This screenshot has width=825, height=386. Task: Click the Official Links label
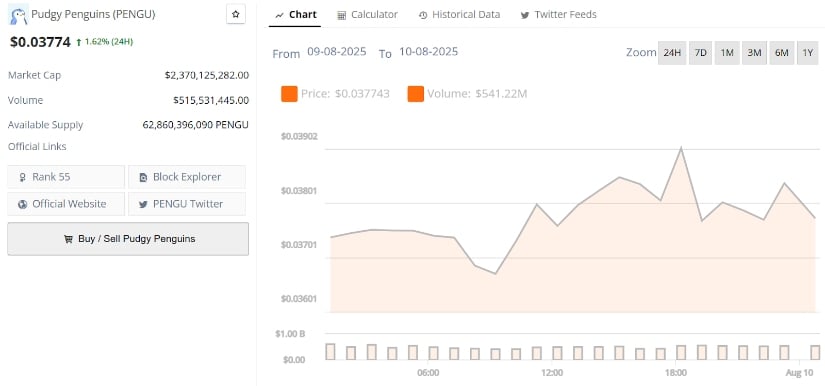click(37, 147)
